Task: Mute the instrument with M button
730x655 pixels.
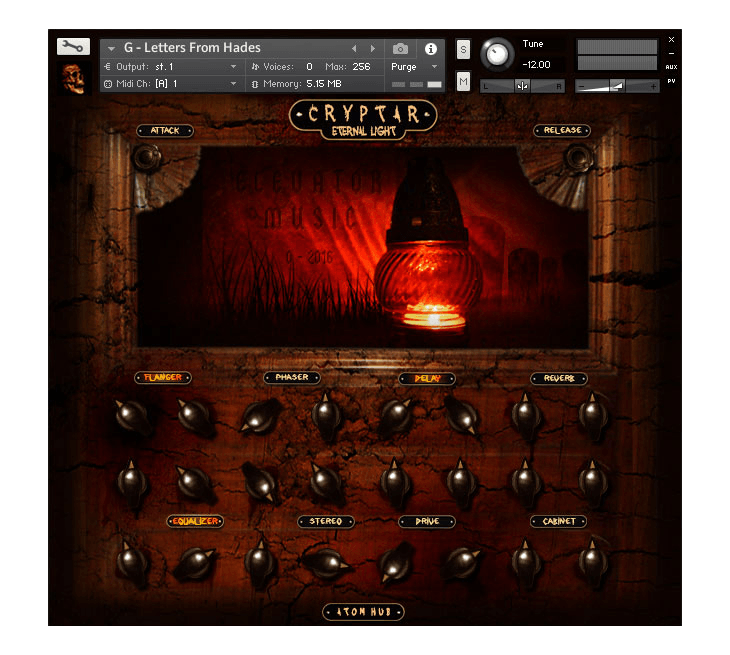Action: [x=463, y=82]
